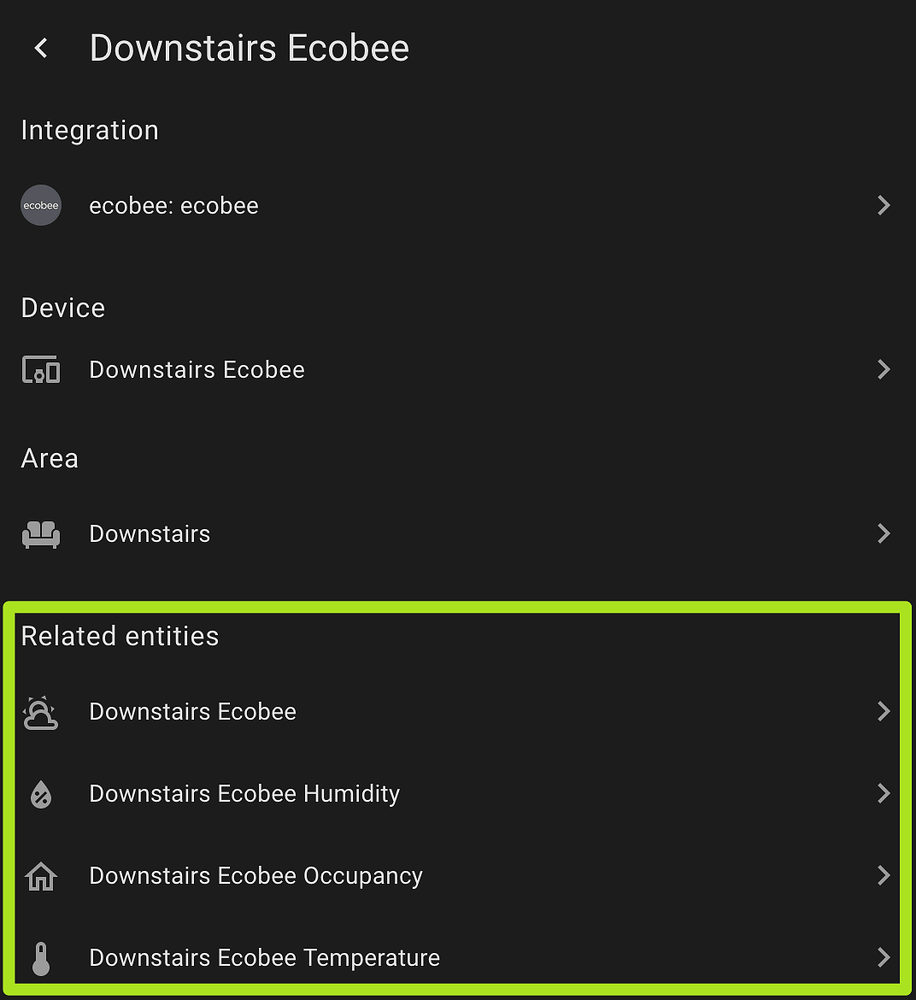
Task: Expand the ecobee integration chevron
Action: [883, 206]
